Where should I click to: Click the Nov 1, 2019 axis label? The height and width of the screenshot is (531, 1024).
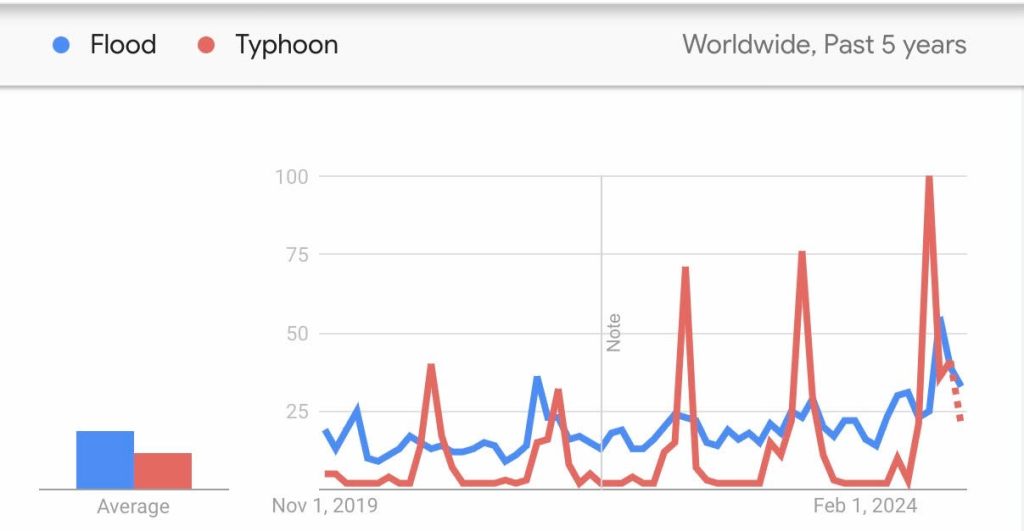325,505
